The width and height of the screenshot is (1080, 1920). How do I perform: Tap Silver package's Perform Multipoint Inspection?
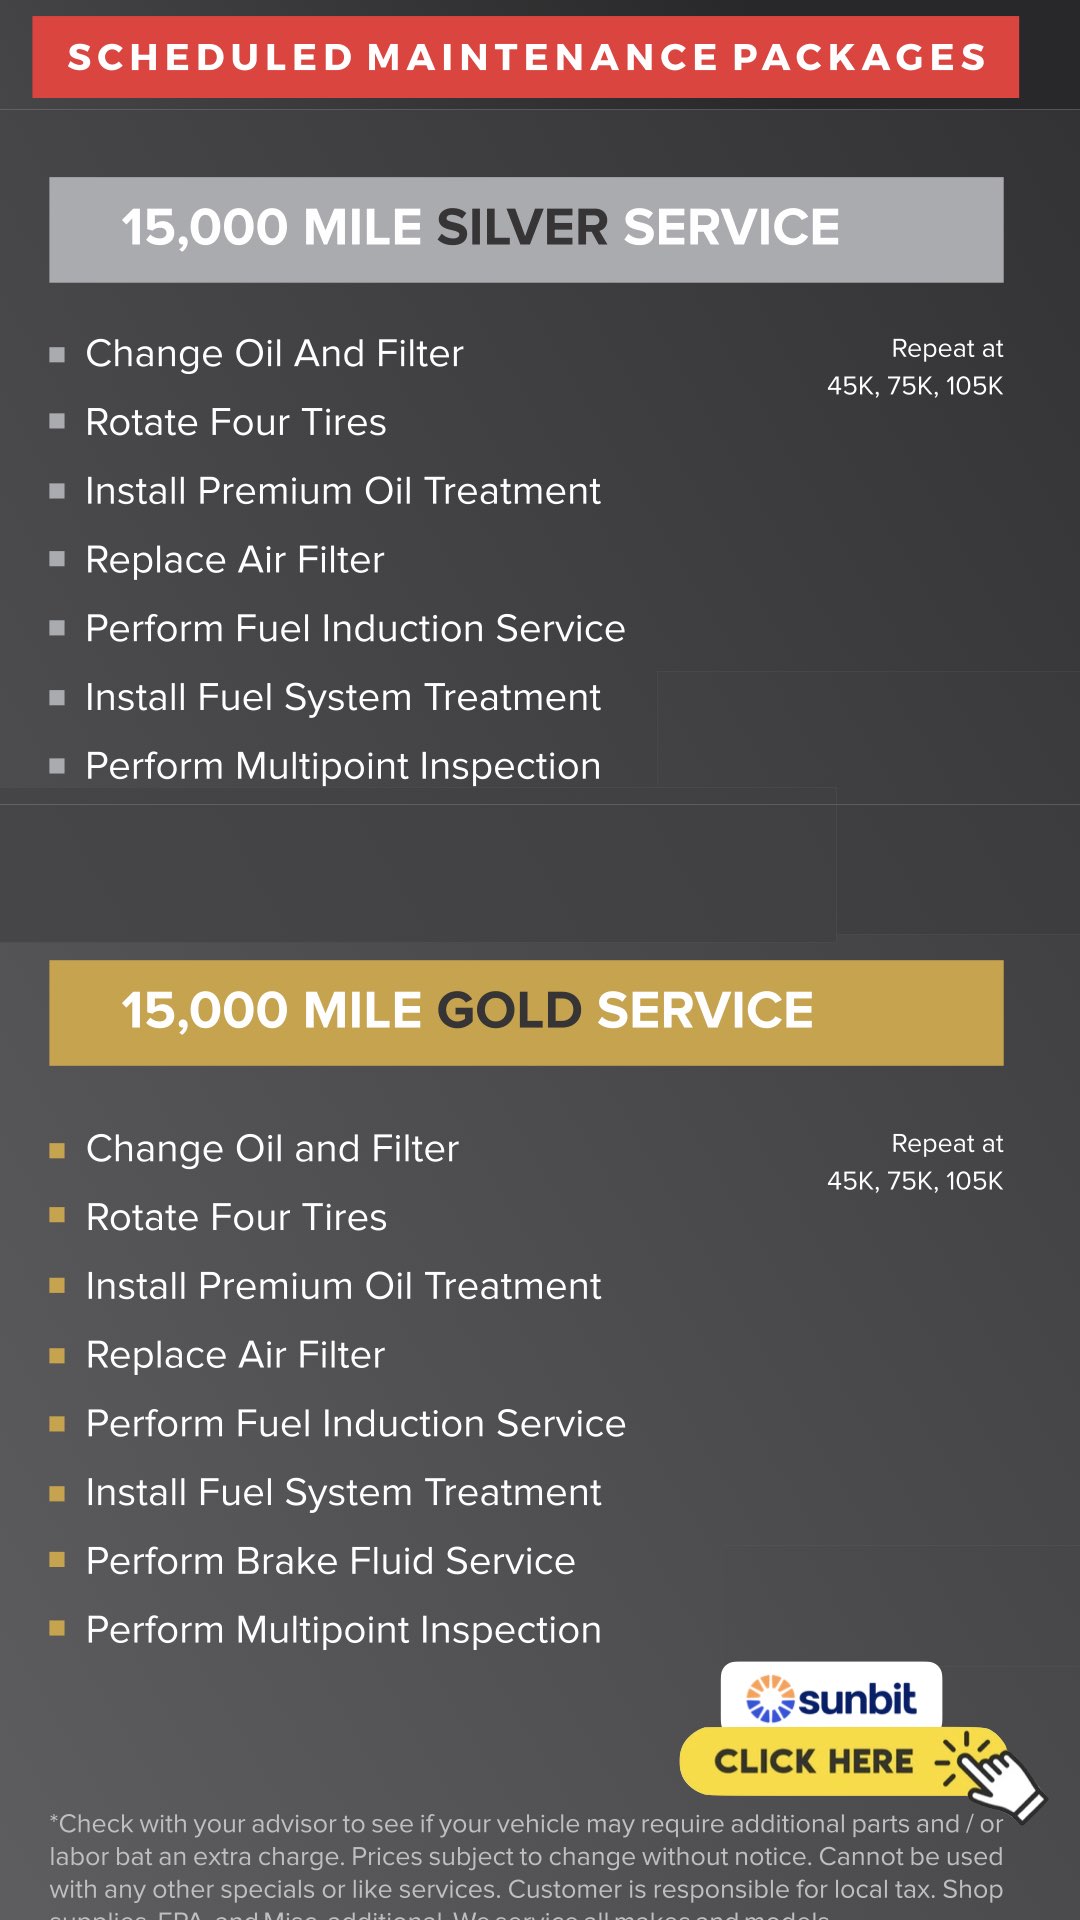(343, 767)
